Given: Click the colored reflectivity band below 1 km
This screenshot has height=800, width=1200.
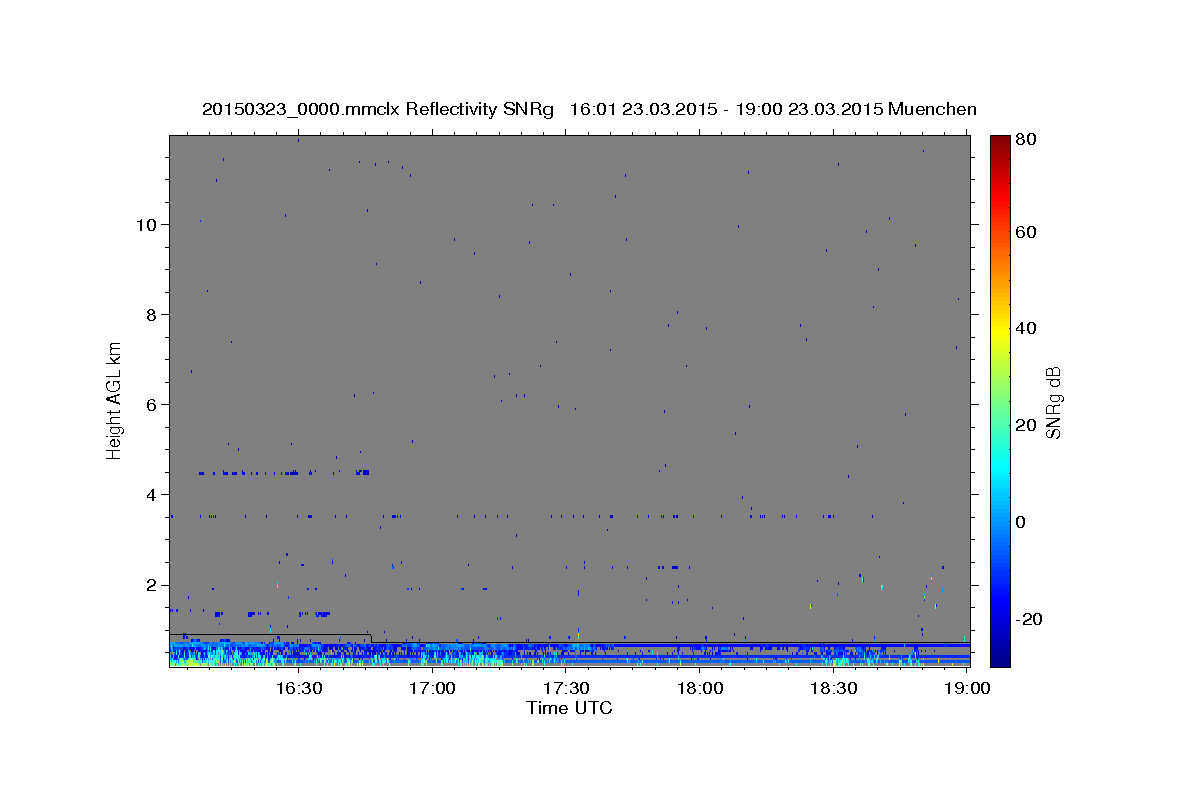Looking at the screenshot, I should pyautogui.click(x=569, y=654).
